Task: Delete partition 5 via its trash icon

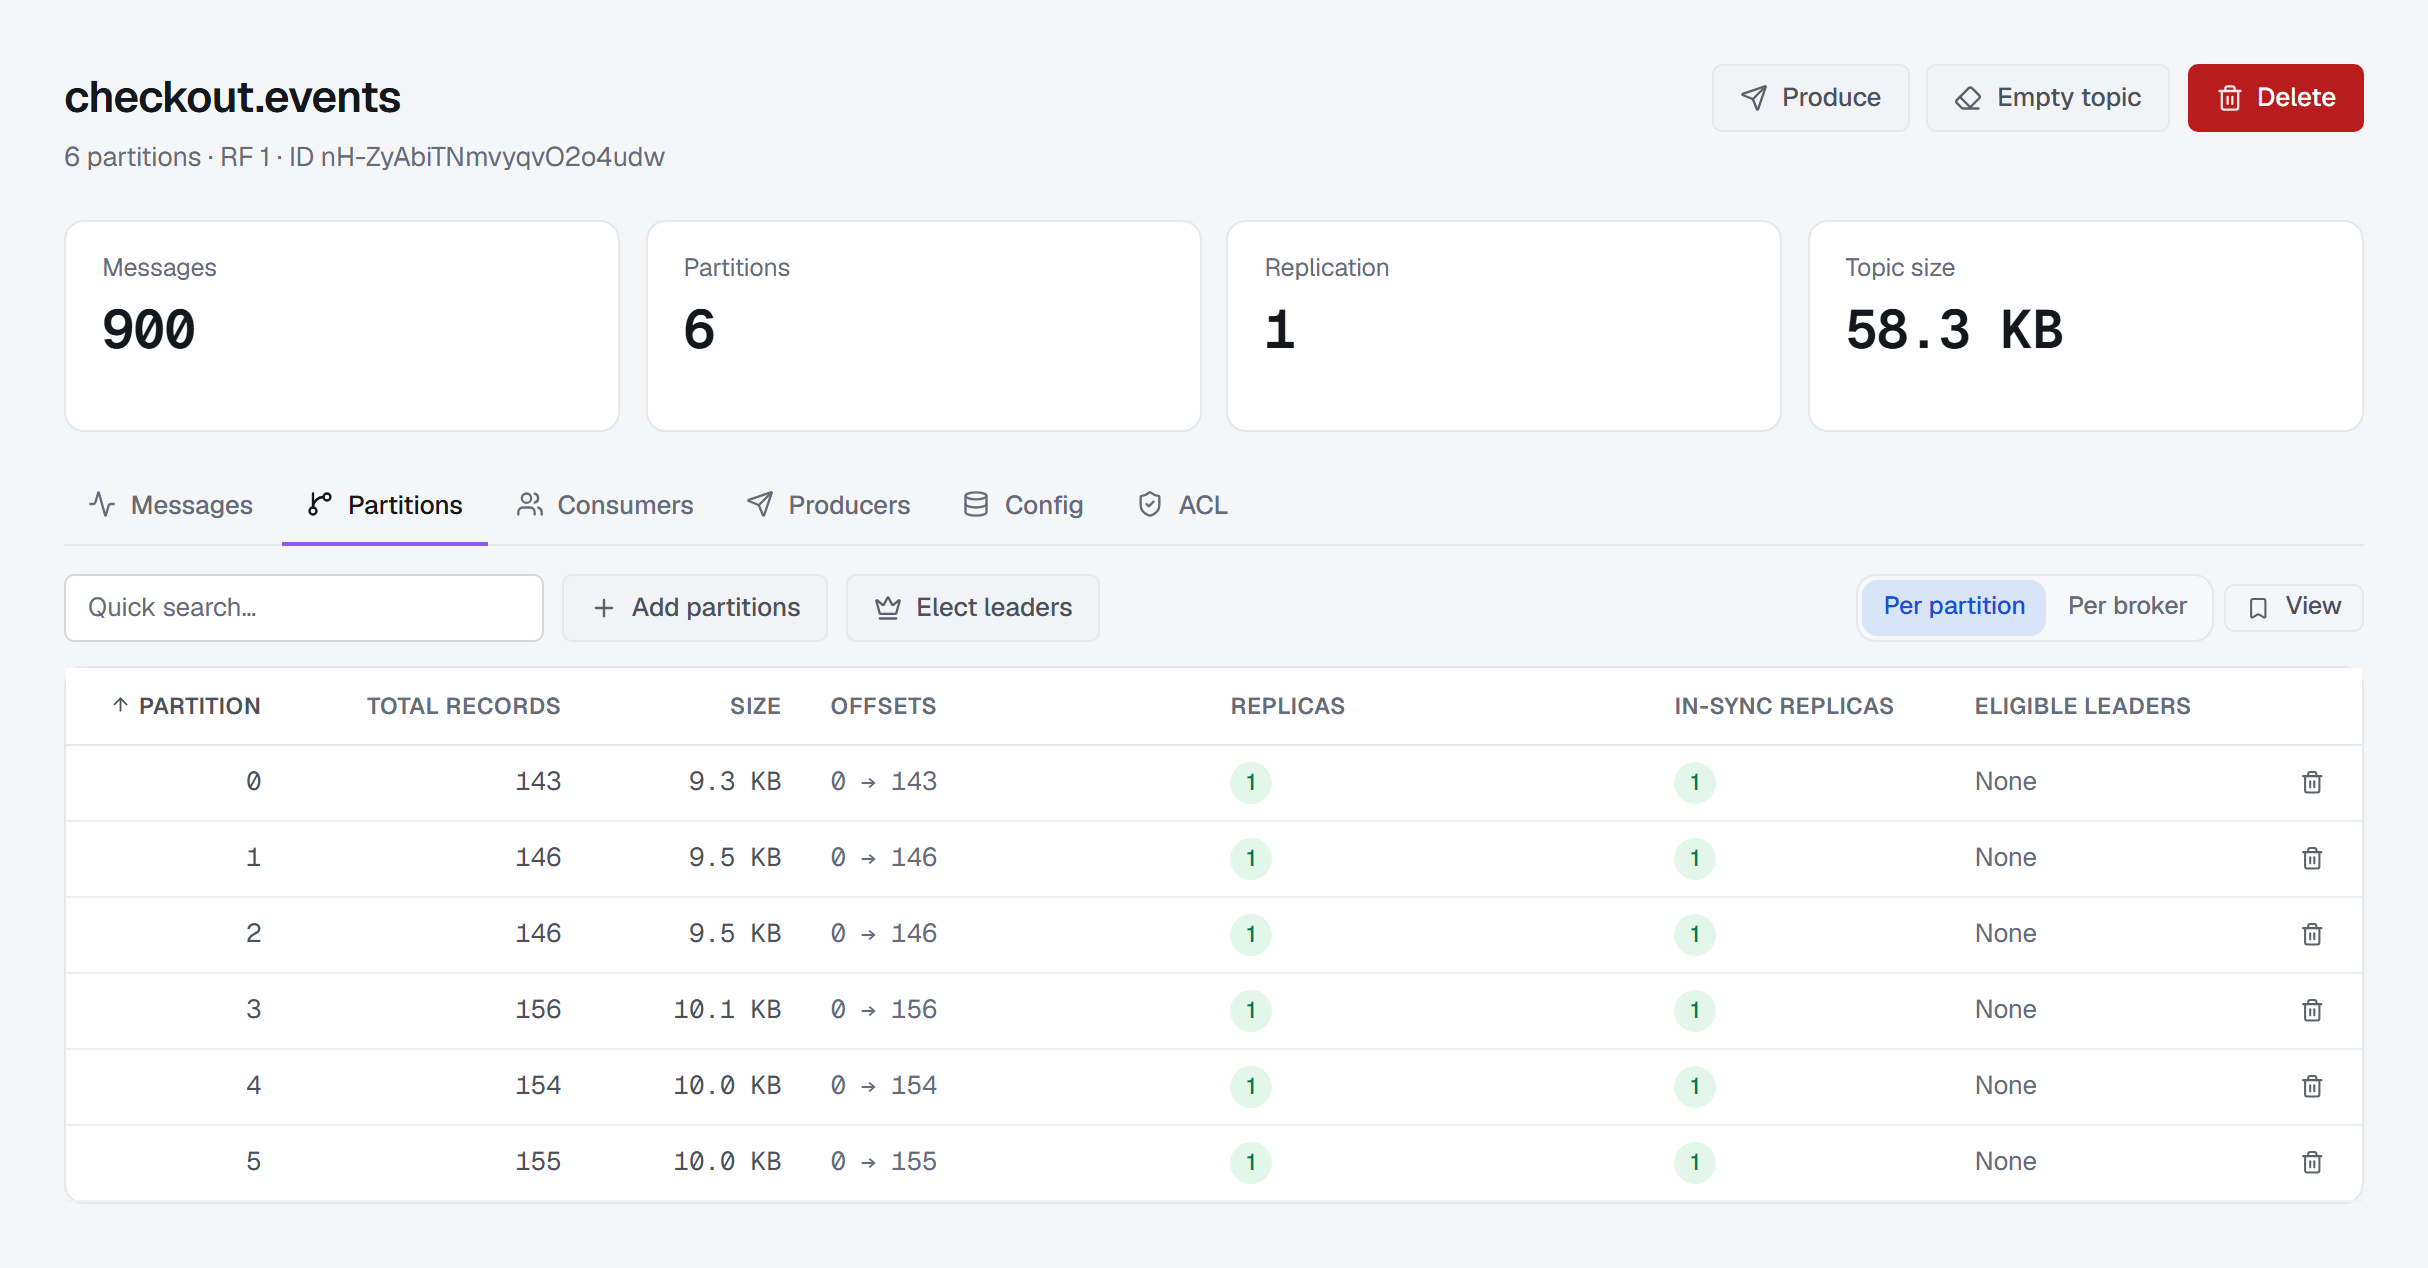Action: pos(2312,1162)
